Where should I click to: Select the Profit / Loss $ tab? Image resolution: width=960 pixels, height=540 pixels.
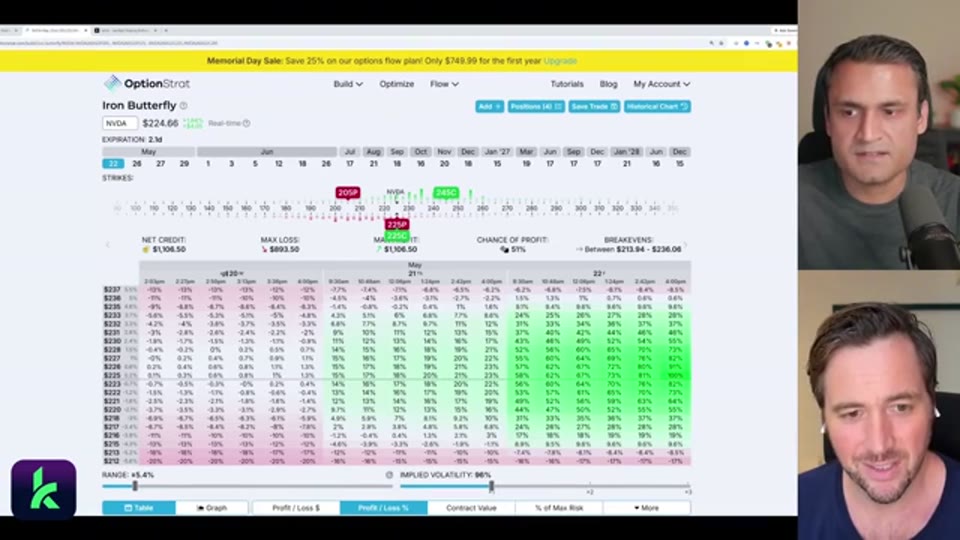click(296, 508)
